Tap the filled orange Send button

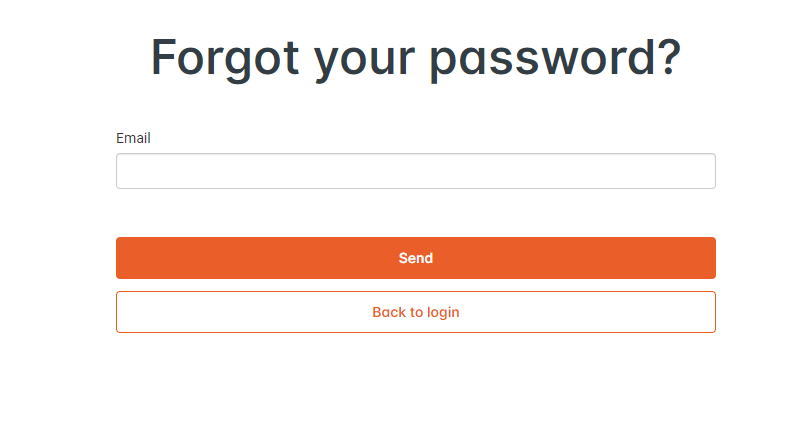coord(415,258)
